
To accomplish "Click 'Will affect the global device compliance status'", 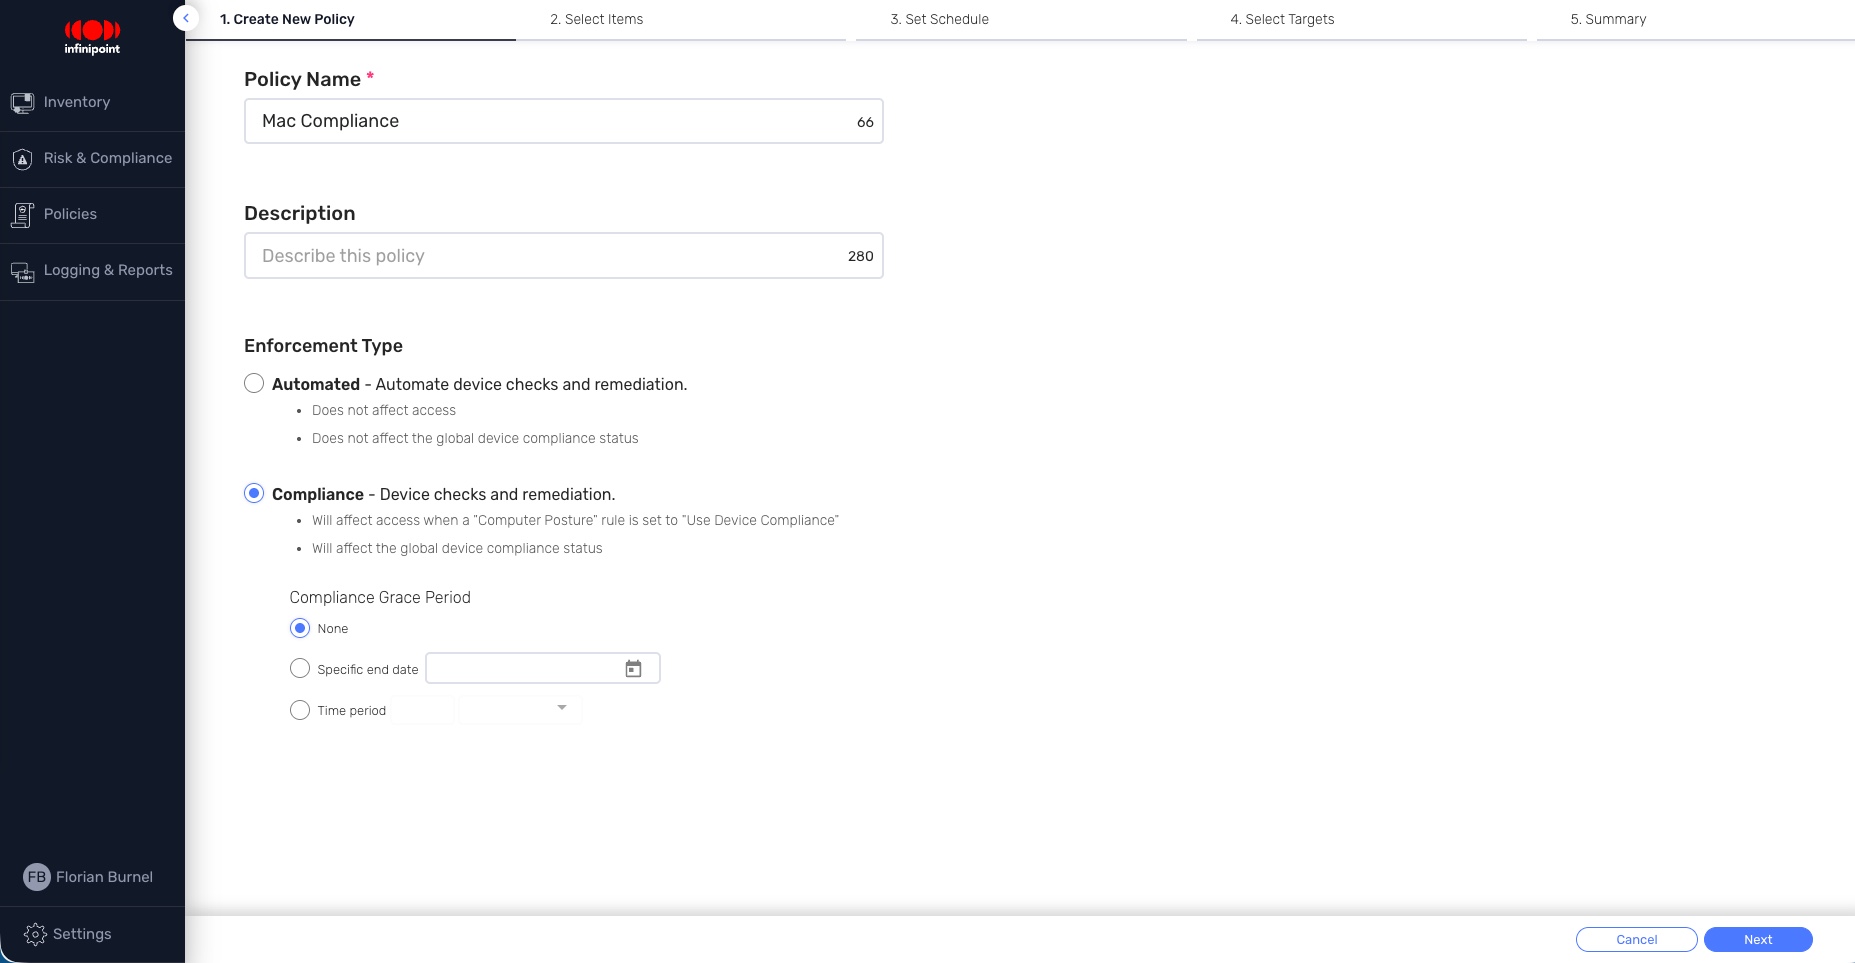I will [457, 548].
